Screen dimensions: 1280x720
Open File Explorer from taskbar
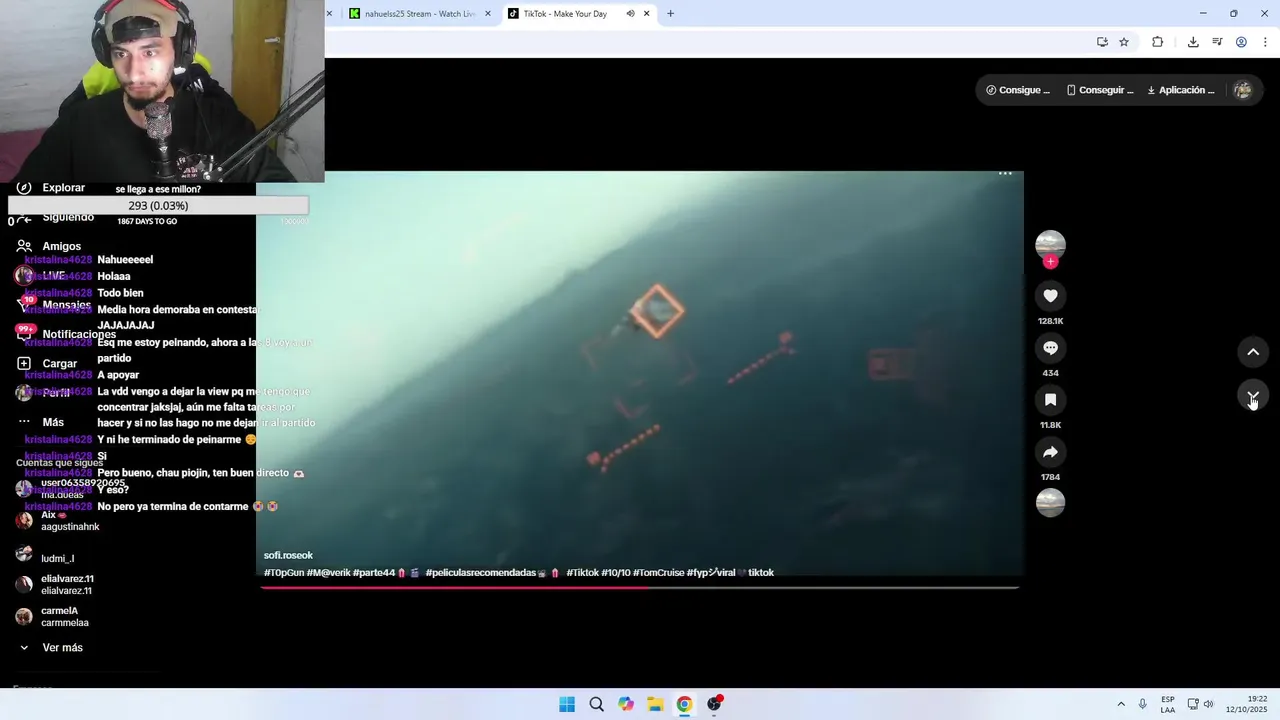(x=655, y=704)
